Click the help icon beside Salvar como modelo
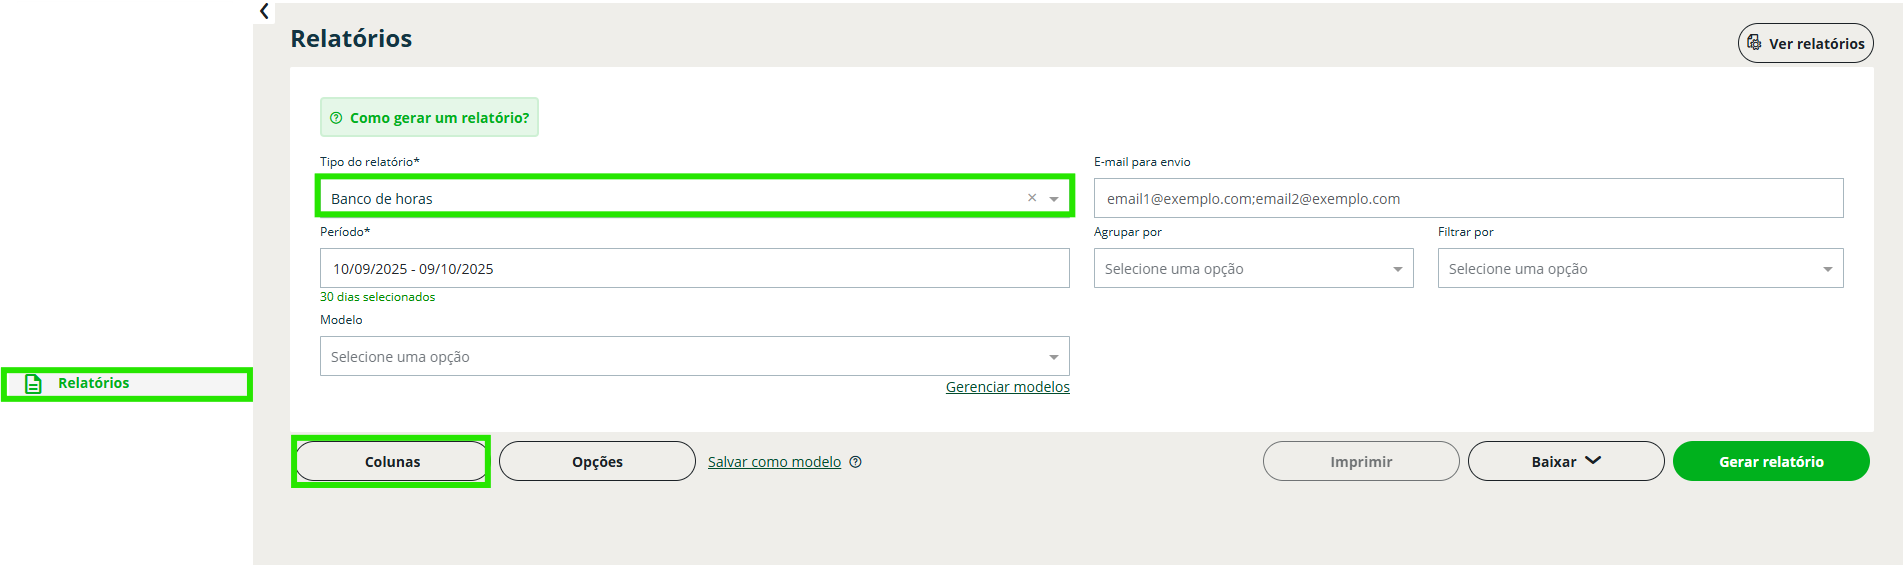The image size is (1903, 565). [856, 462]
